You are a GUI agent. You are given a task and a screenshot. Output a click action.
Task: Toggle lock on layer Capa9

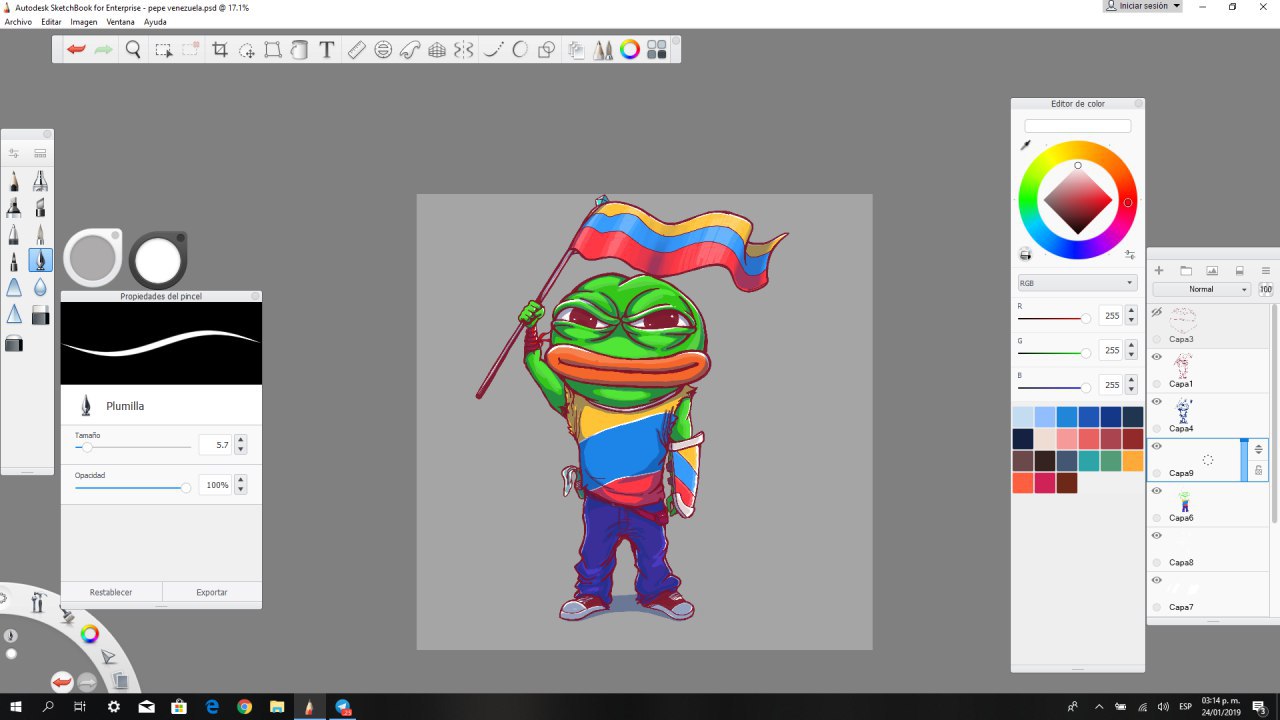click(1259, 470)
